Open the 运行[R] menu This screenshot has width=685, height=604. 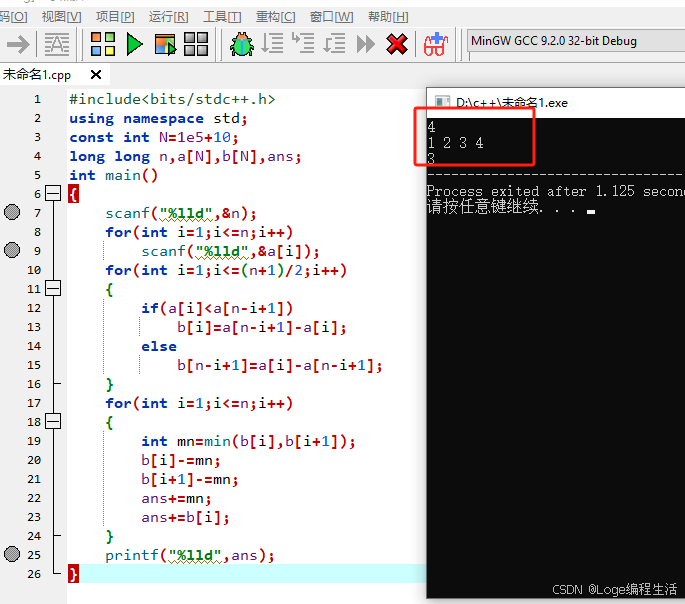point(169,17)
